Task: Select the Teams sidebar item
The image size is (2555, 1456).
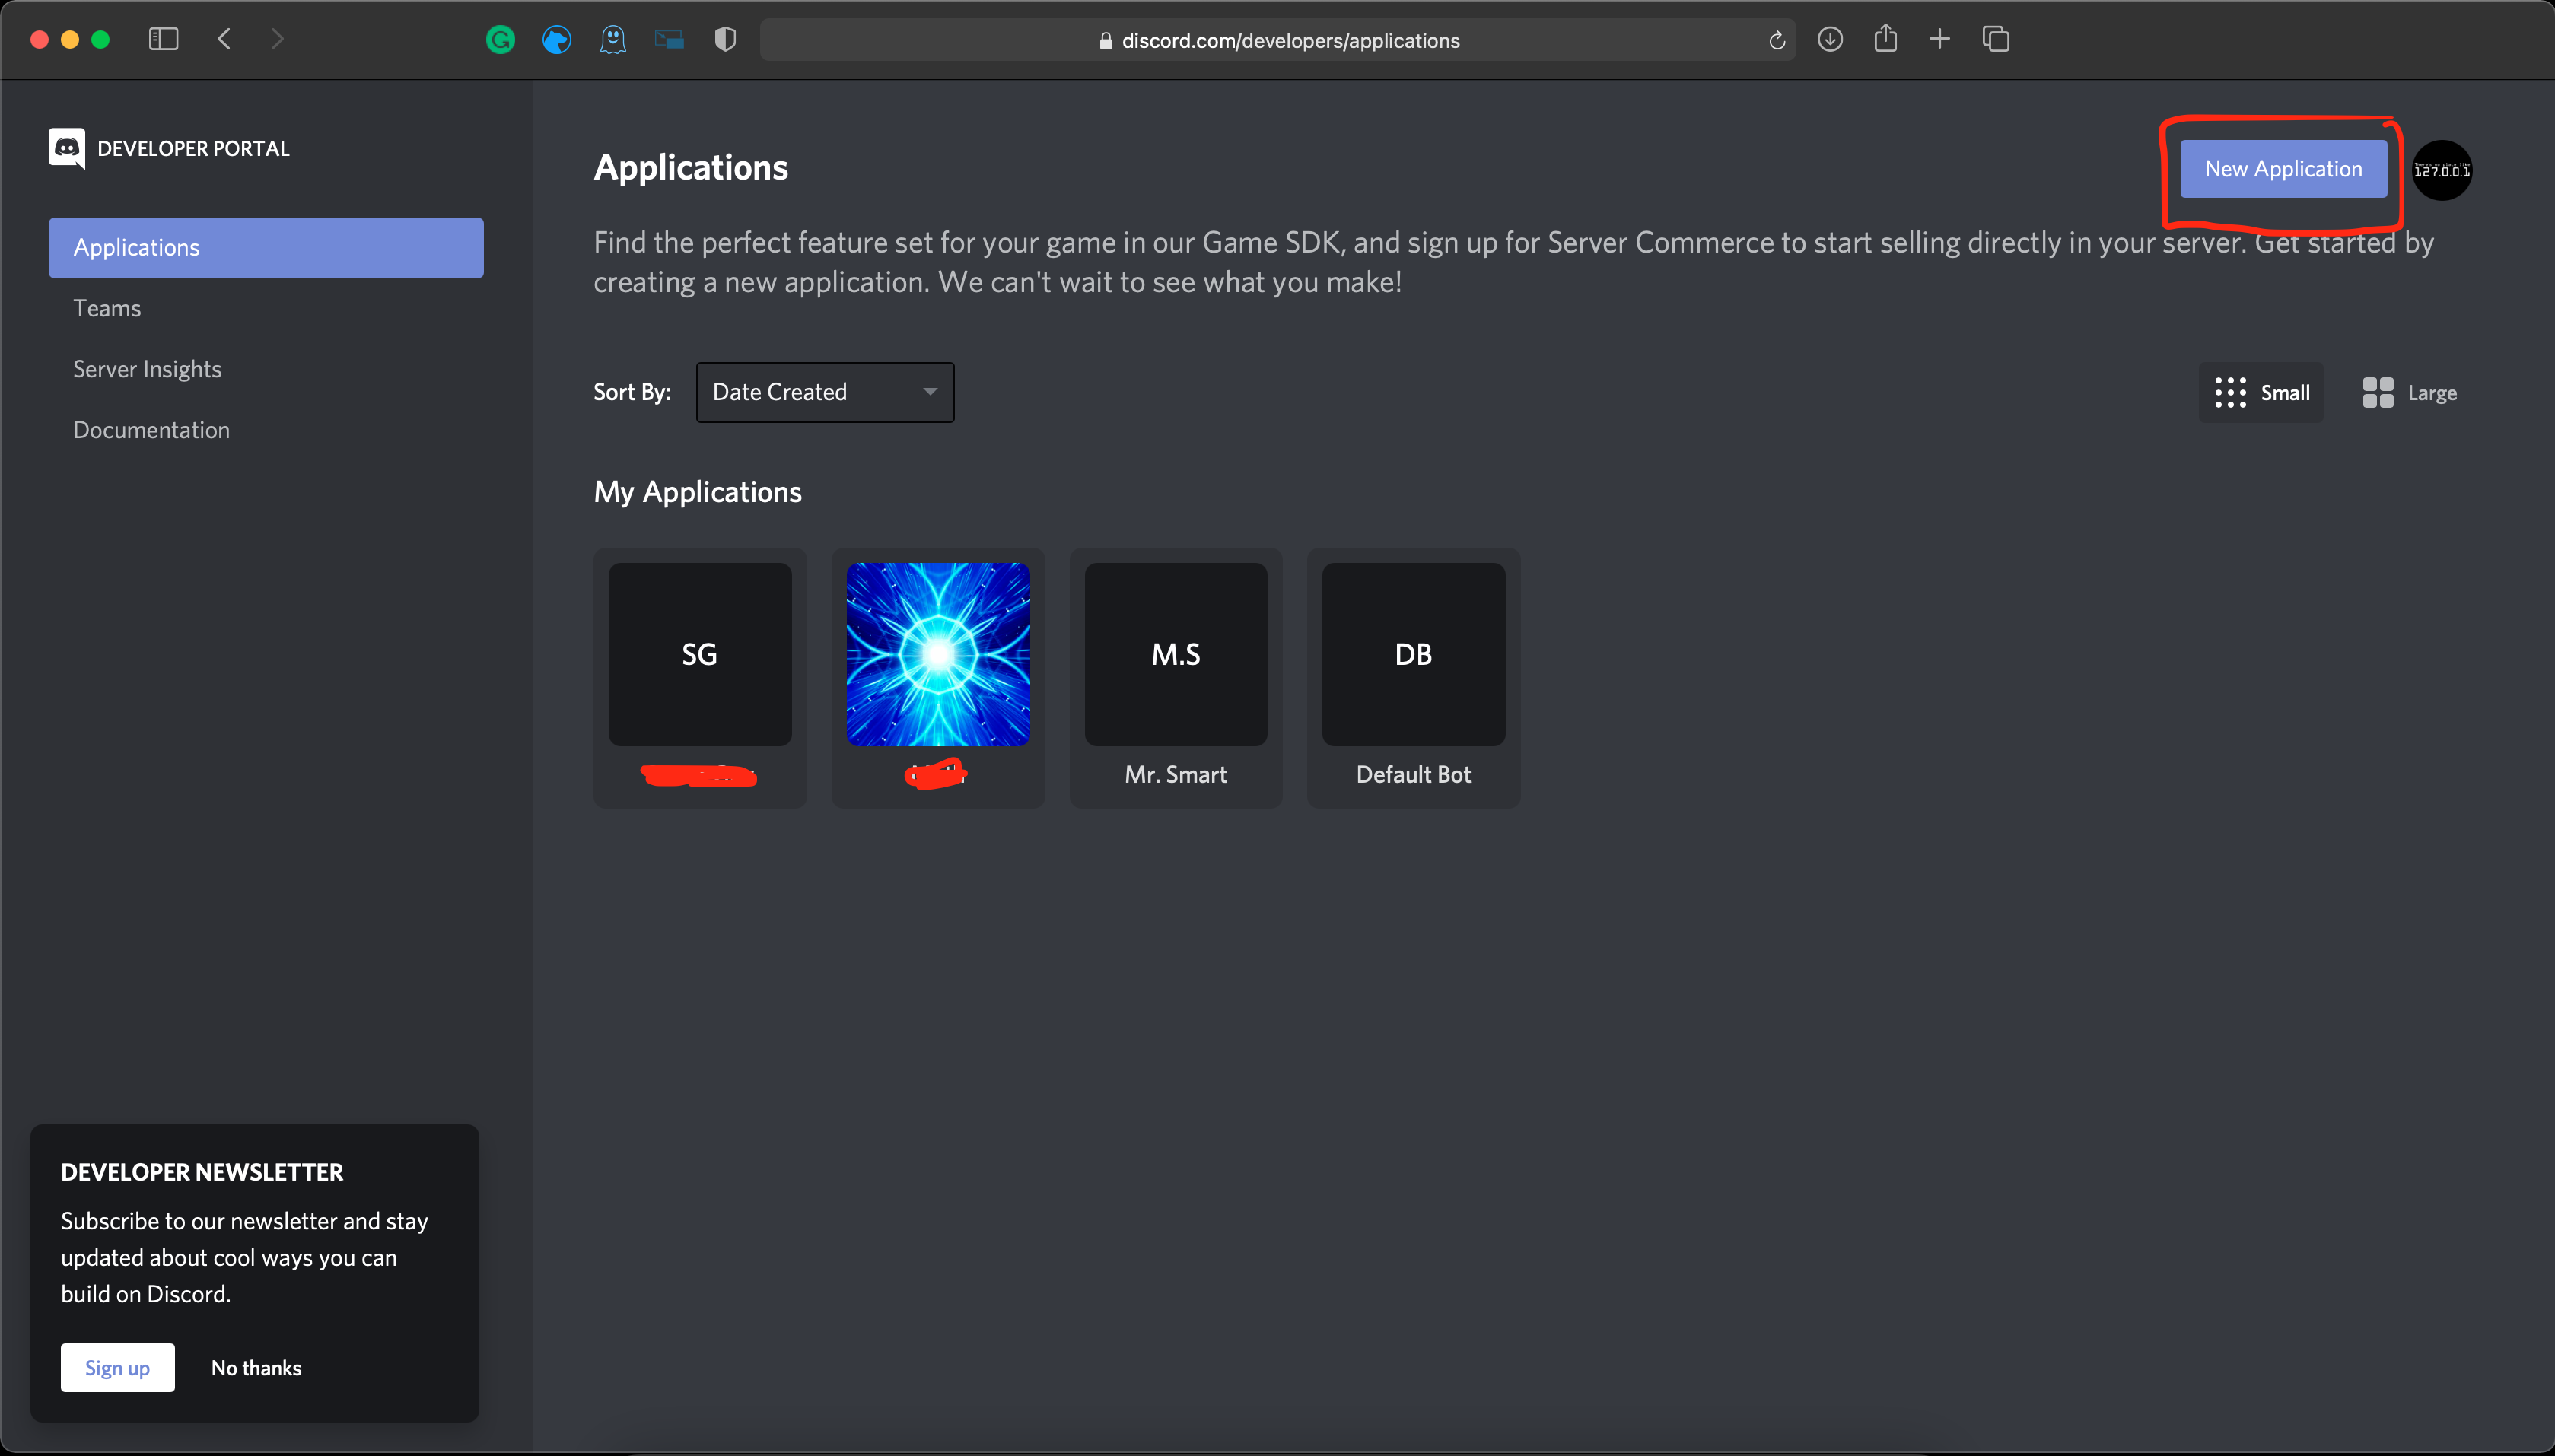Action: (x=103, y=307)
